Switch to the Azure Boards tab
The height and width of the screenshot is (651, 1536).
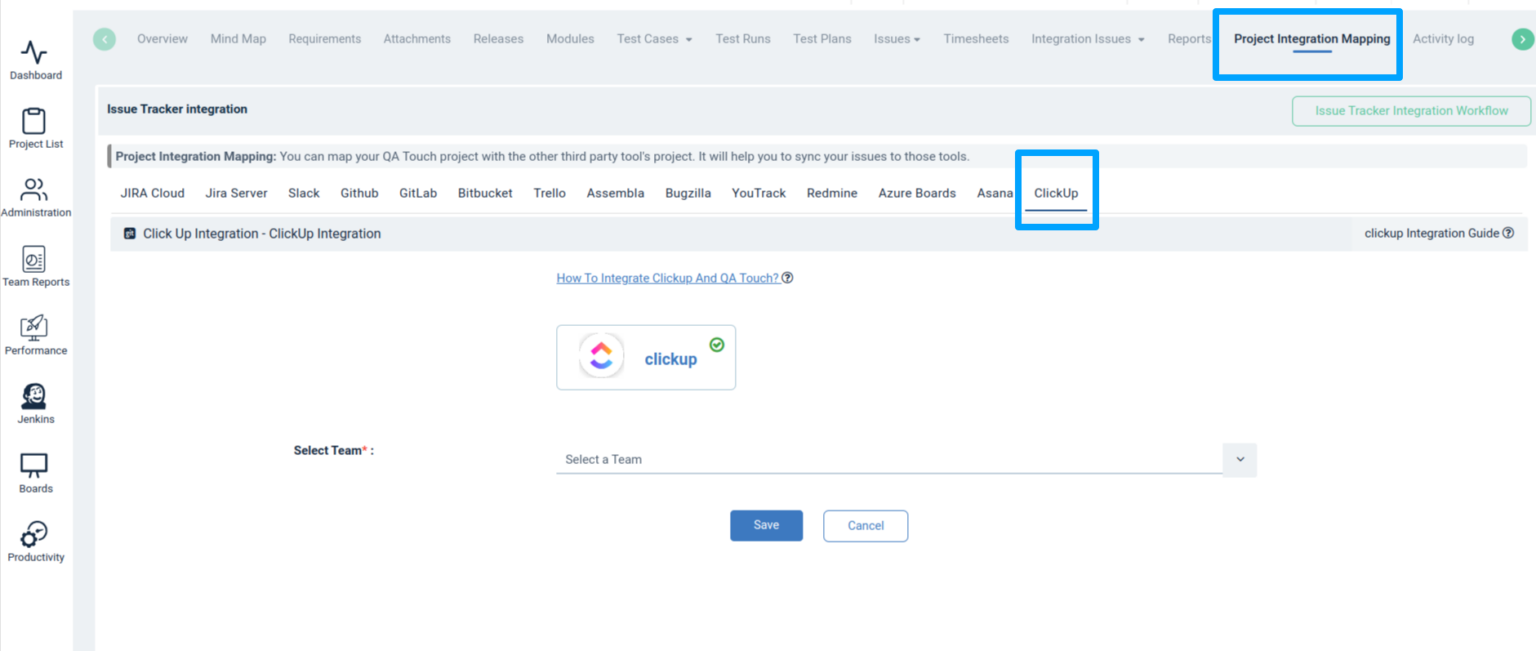(917, 193)
